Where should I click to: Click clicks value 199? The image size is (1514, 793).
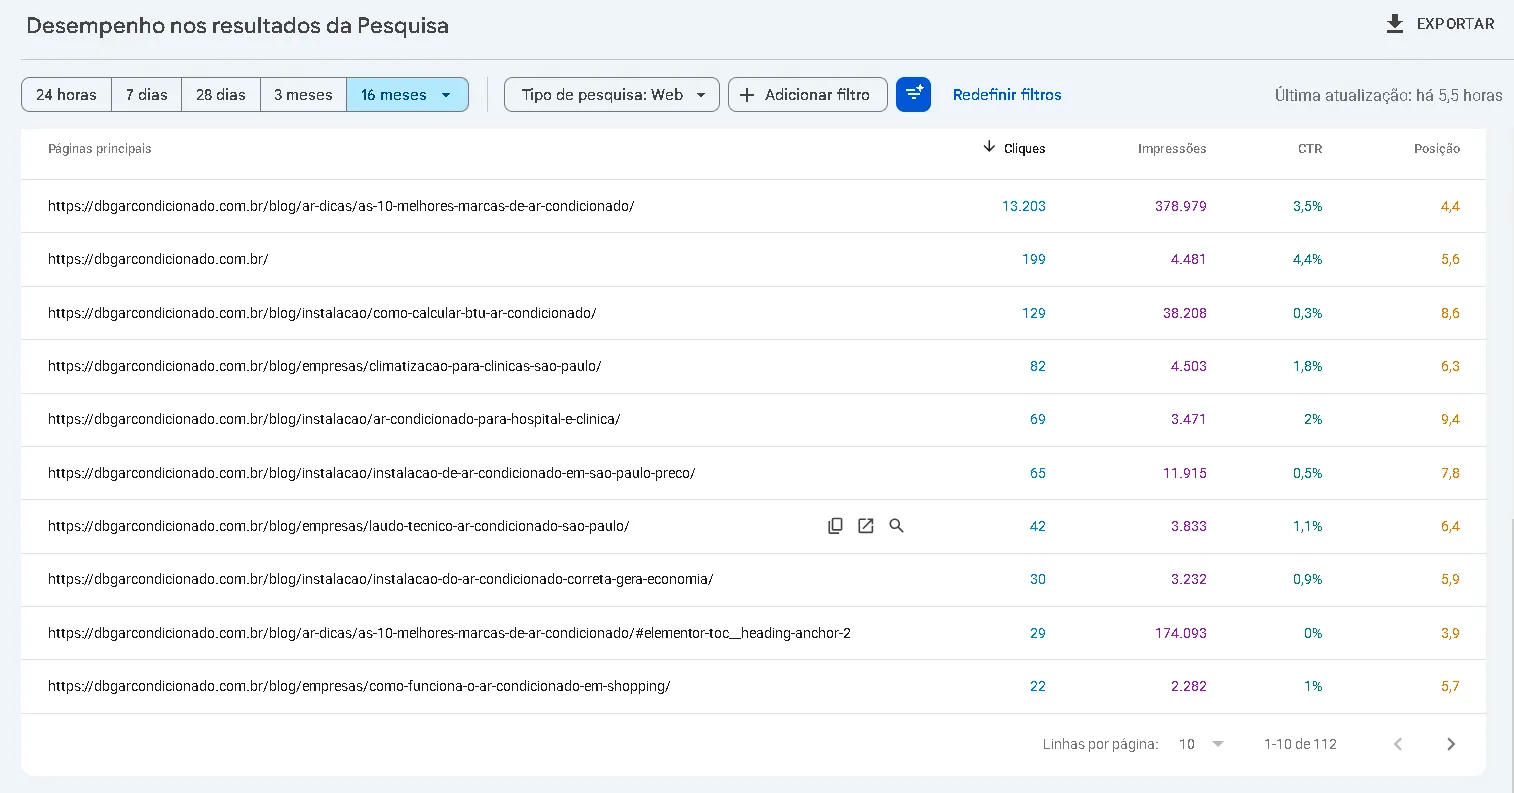1034,259
